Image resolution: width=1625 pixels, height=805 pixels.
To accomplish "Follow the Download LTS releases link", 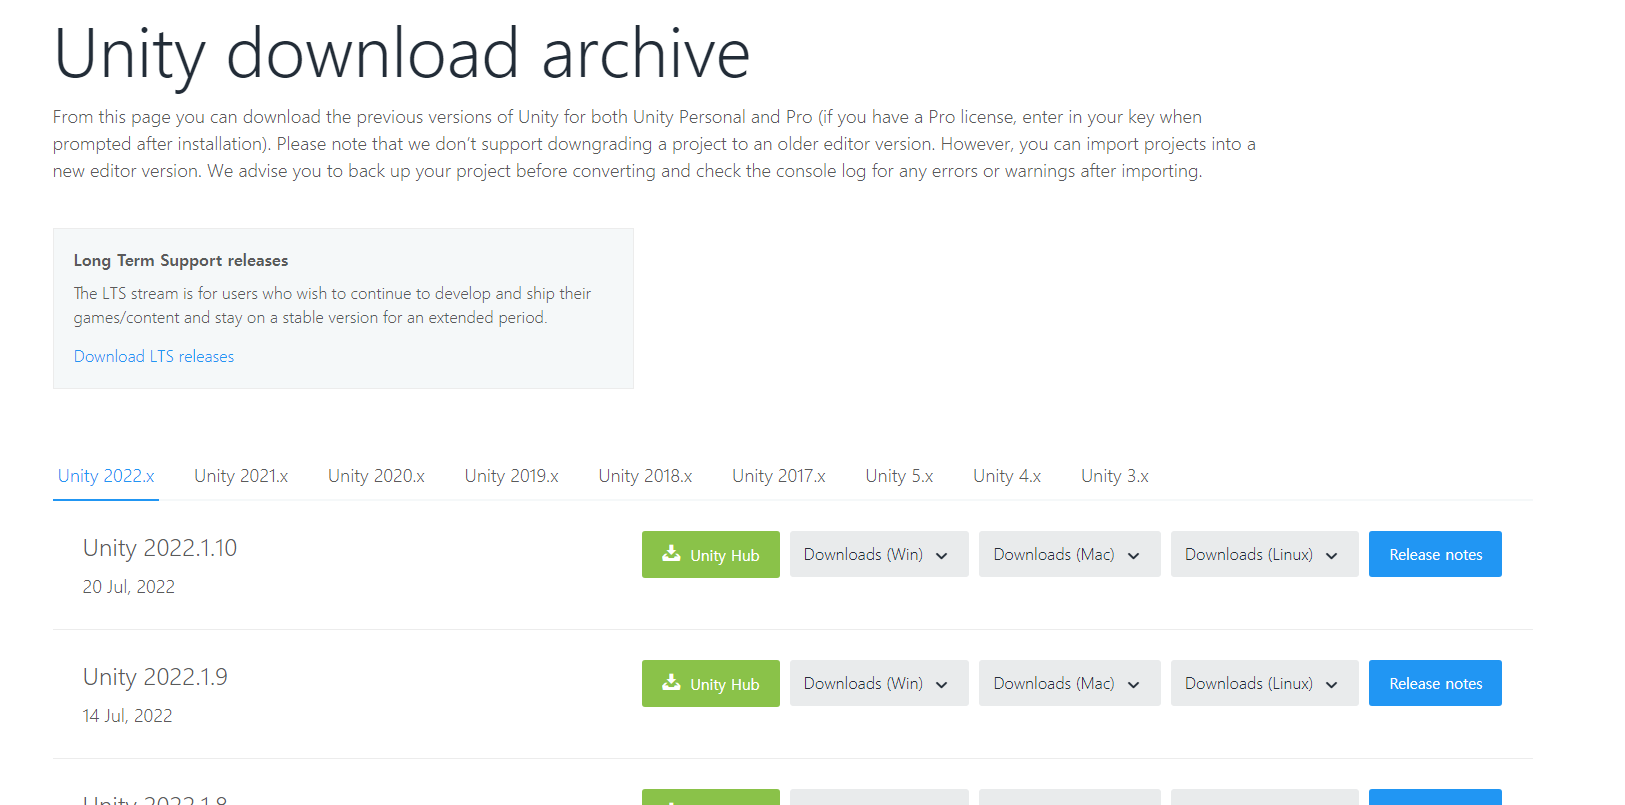I will 154,356.
